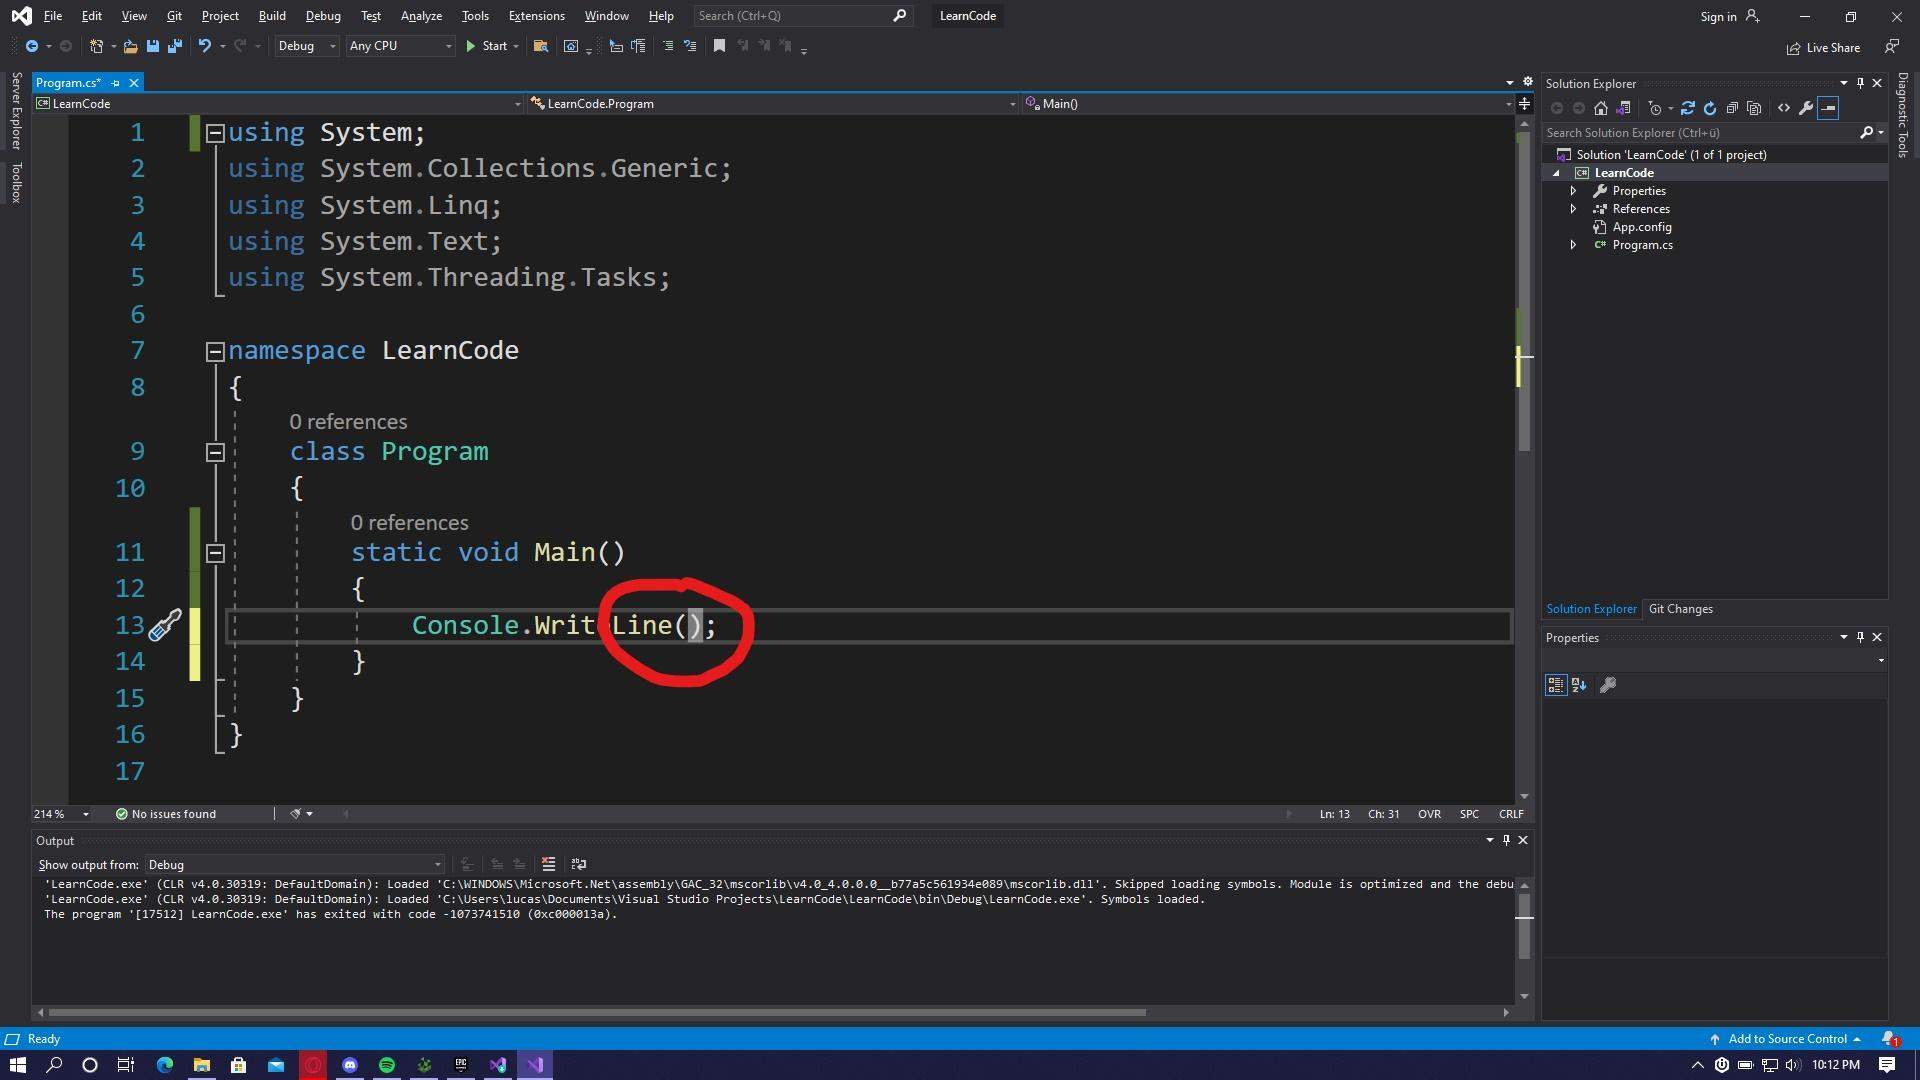Open the Debug menu

coord(322,15)
